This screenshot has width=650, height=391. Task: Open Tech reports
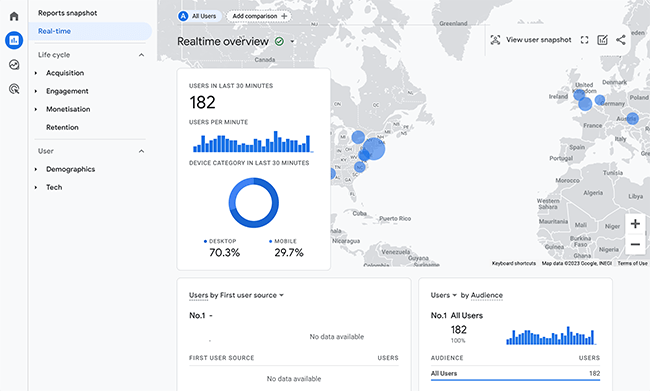pos(54,187)
